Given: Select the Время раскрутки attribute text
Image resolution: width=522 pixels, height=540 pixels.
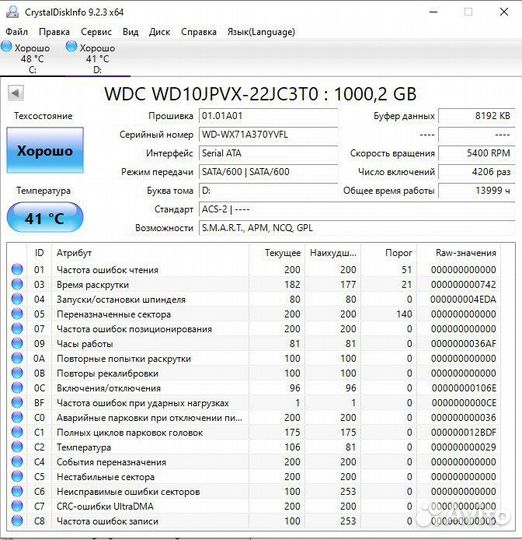Looking at the screenshot, I should [x=93, y=285].
